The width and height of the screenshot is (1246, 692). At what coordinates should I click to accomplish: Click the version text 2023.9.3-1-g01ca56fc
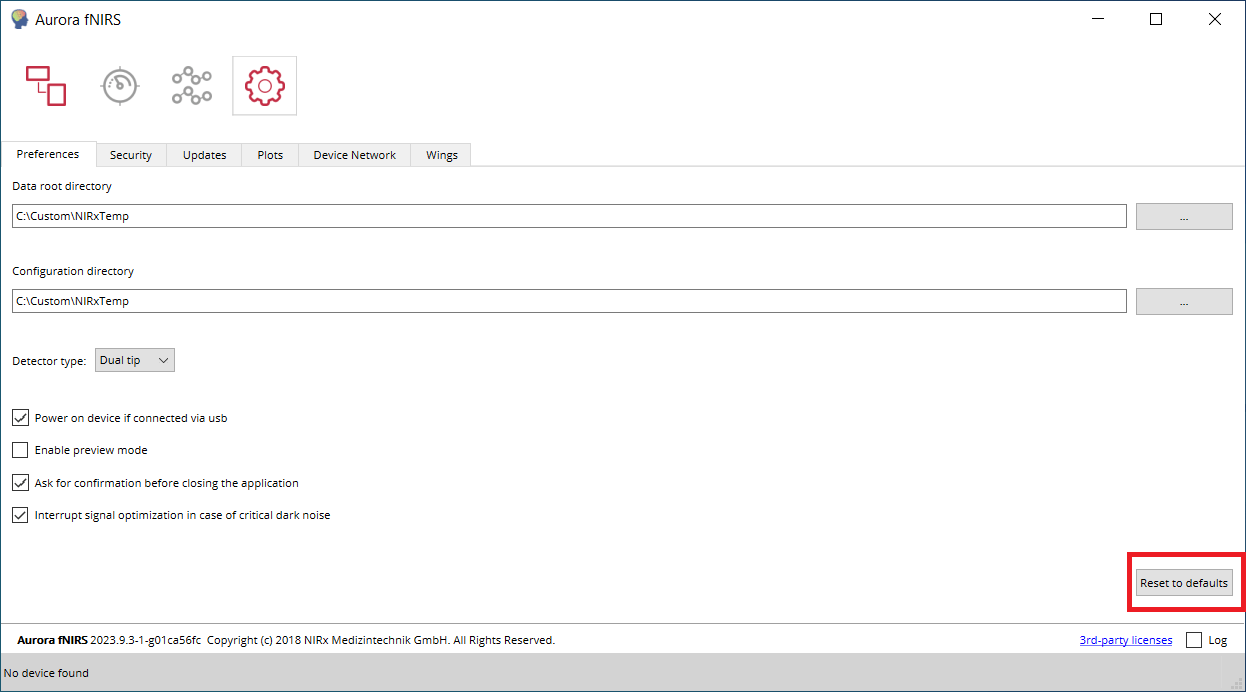coord(146,640)
